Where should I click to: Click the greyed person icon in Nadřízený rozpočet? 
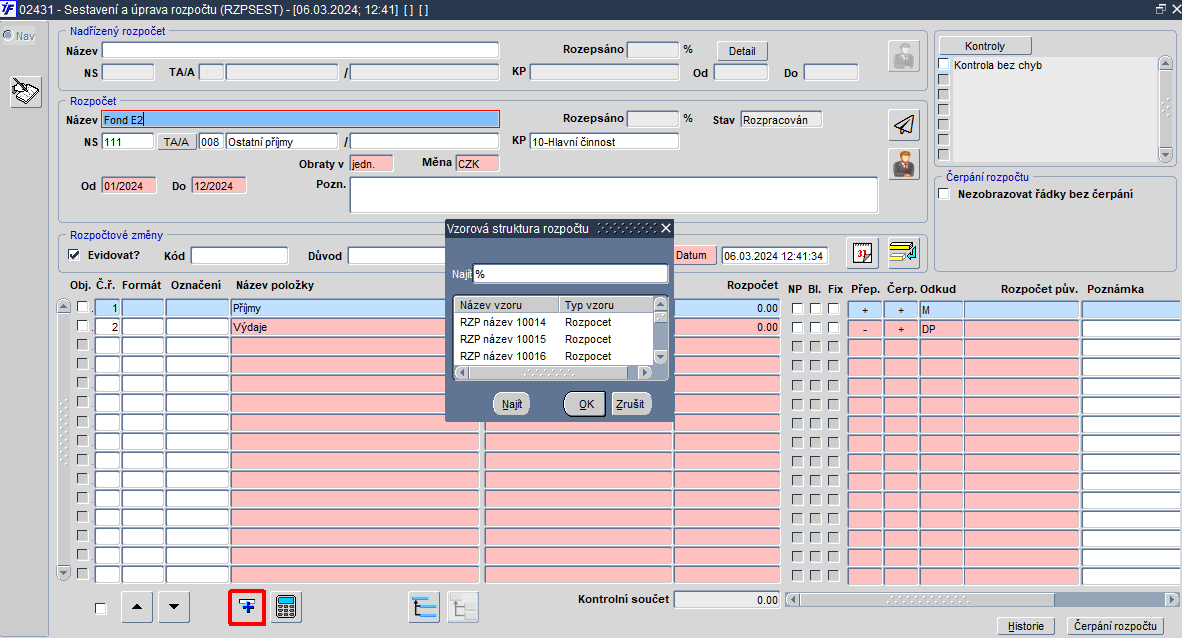tap(904, 56)
